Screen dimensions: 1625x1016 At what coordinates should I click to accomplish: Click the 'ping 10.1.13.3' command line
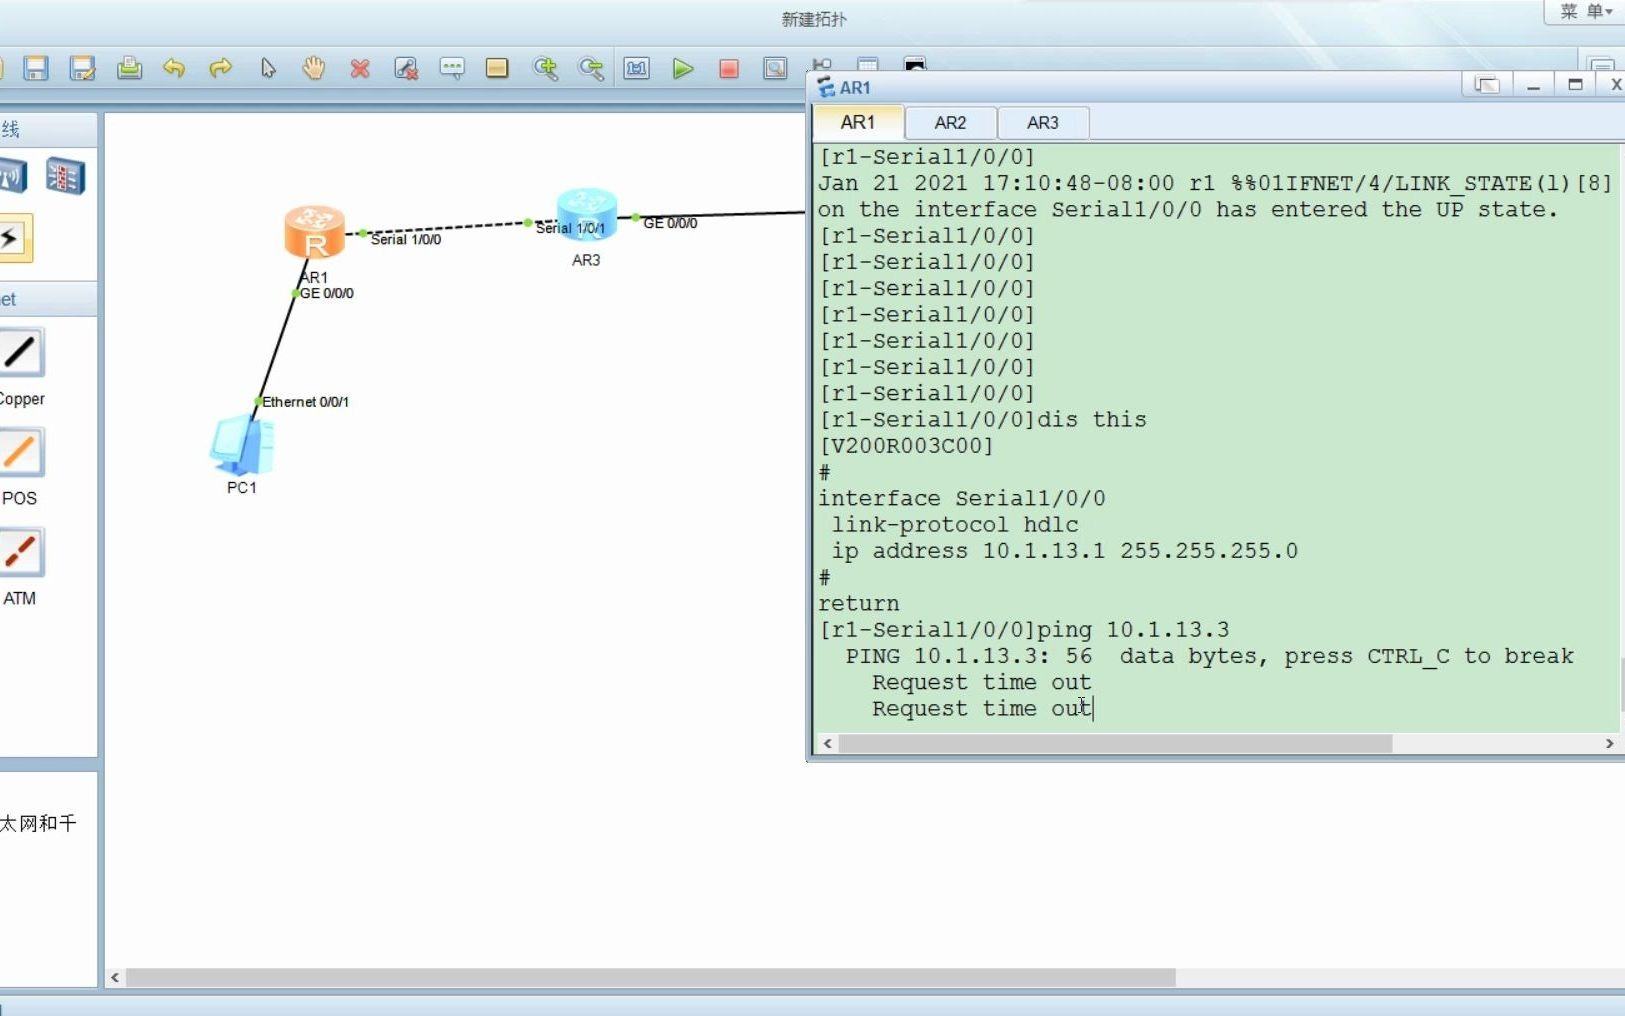pos(1024,630)
